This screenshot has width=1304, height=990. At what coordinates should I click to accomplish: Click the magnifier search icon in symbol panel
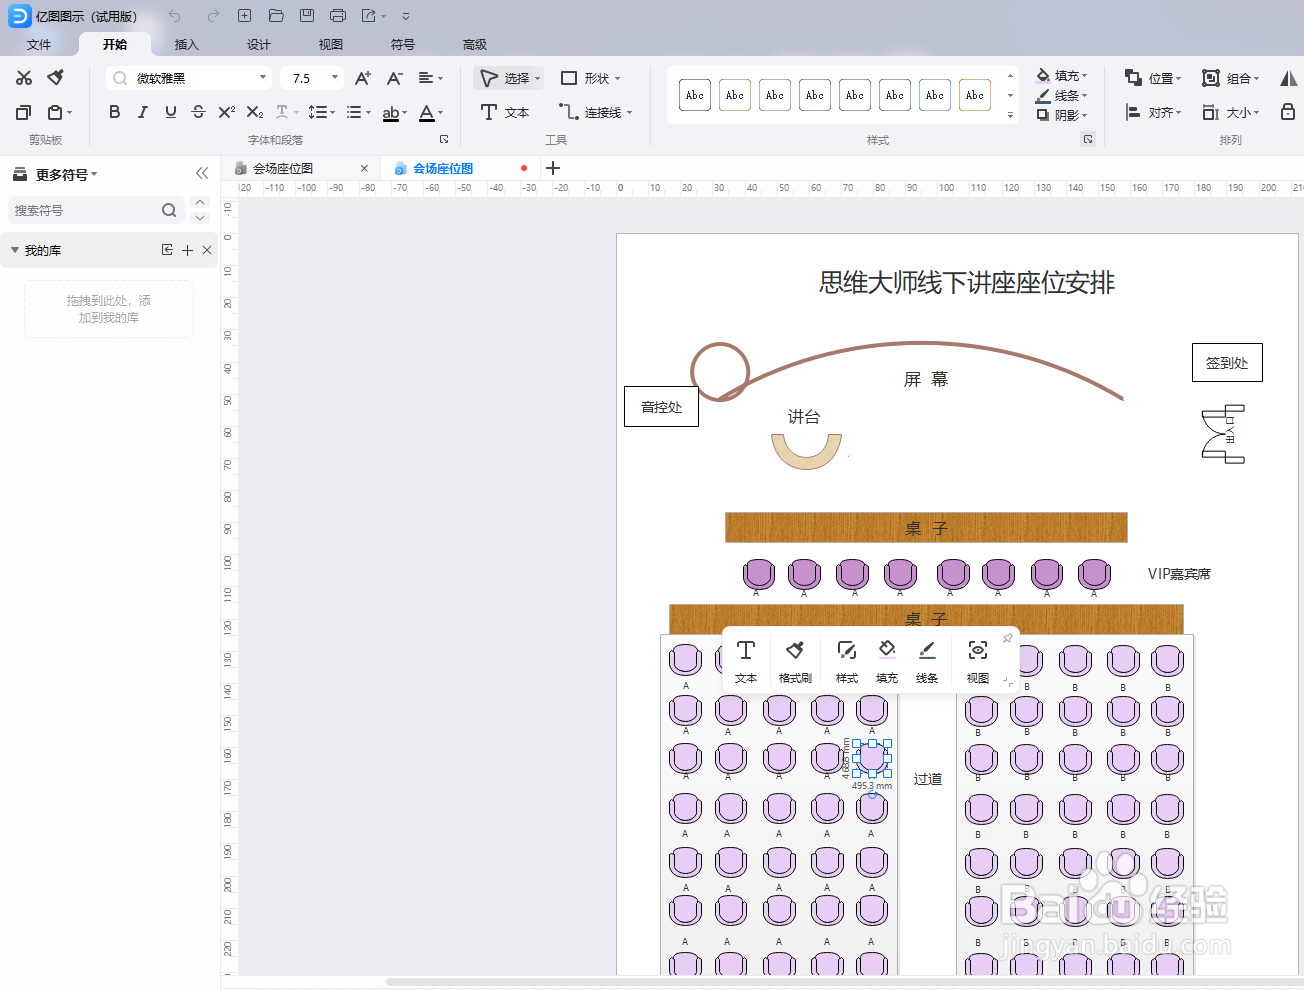(169, 210)
